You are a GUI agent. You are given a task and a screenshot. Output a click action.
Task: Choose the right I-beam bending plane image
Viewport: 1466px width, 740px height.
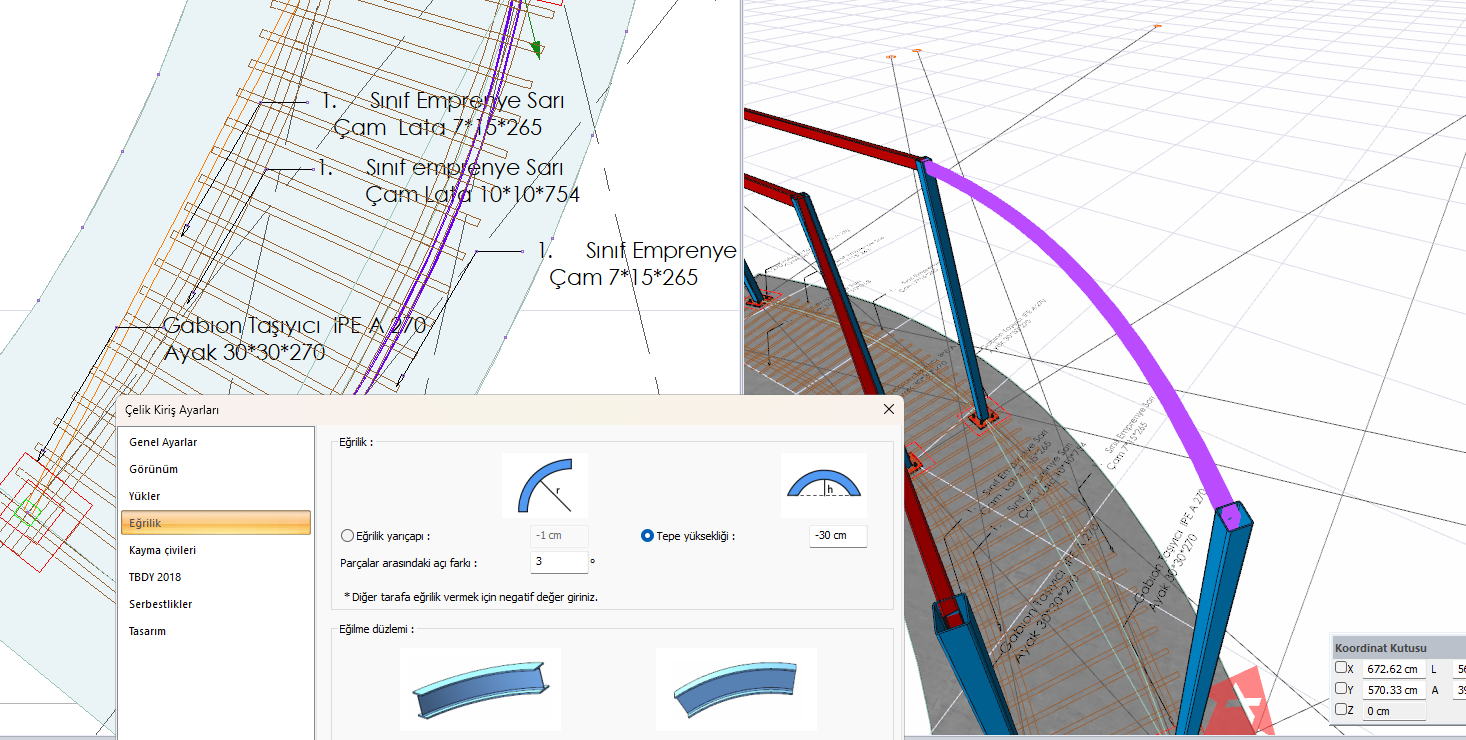(x=736, y=689)
